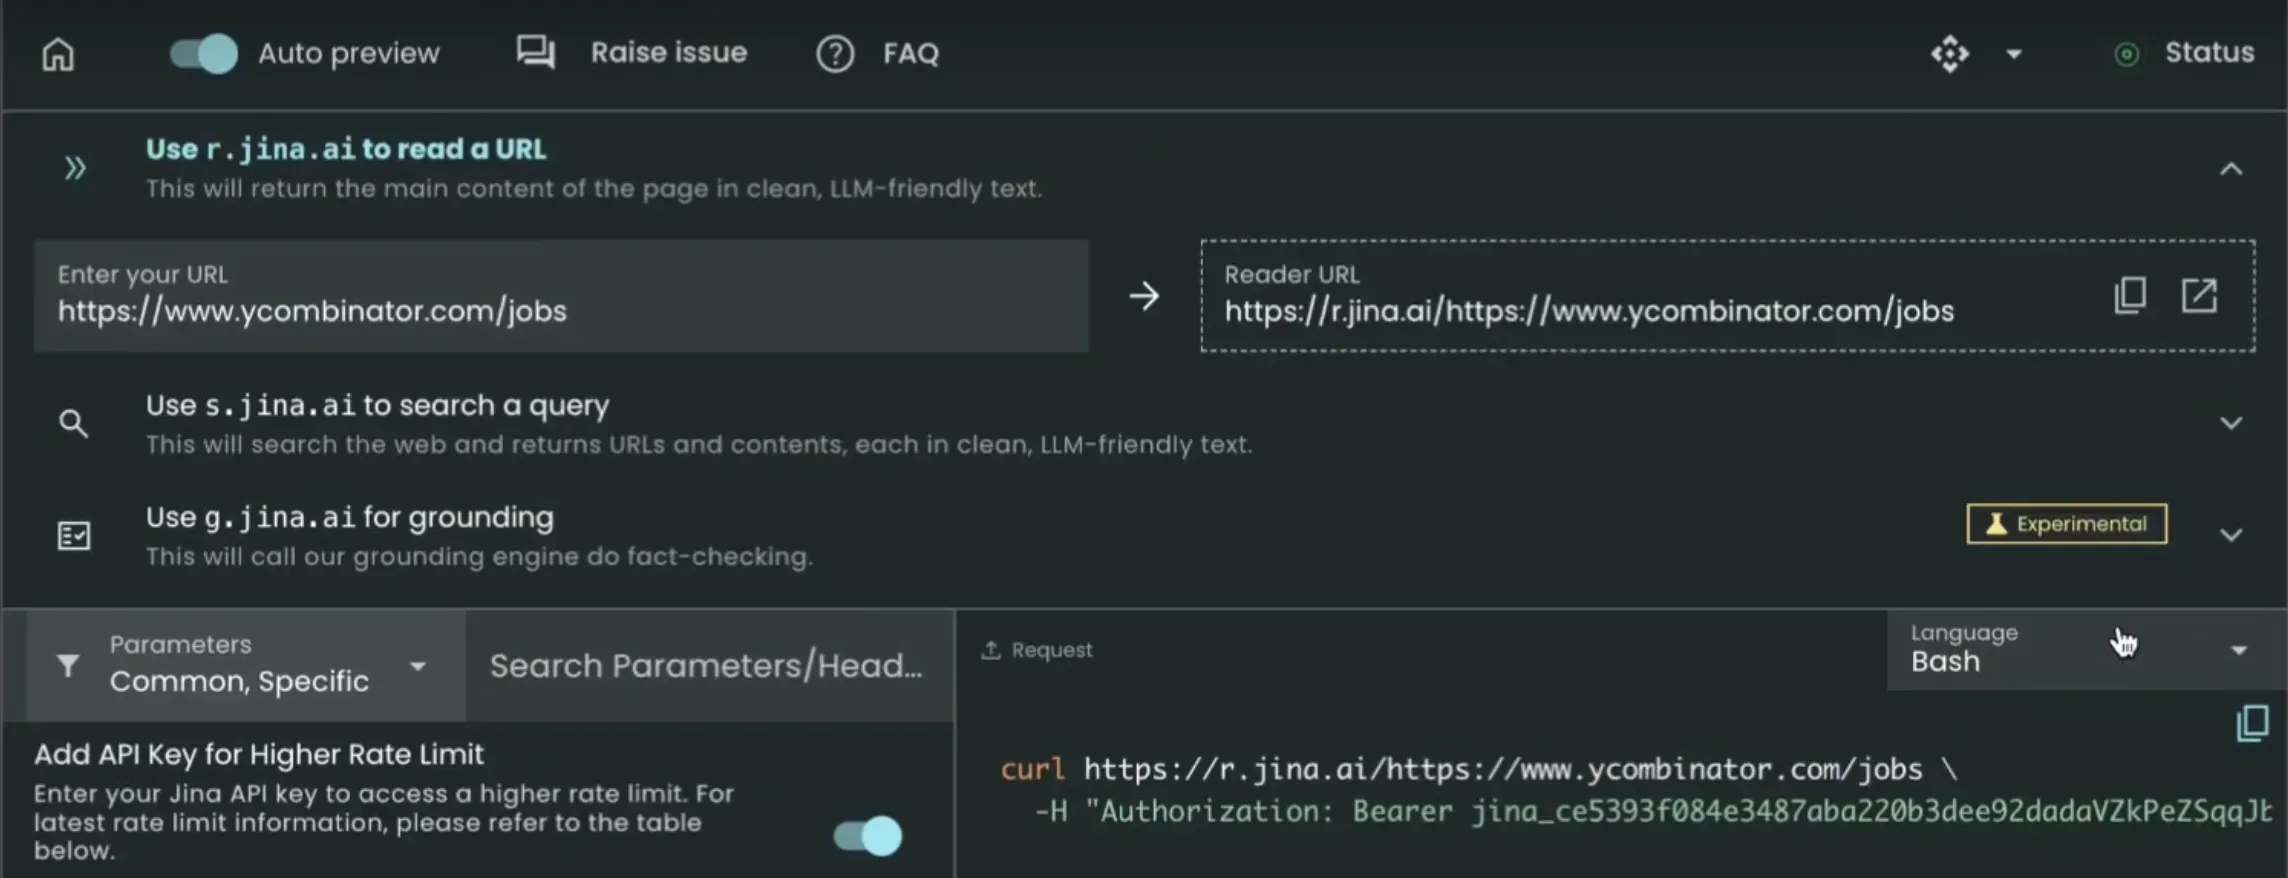Expand the s.jina.ai search section chevron
This screenshot has width=2288, height=878.
click(2231, 423)
